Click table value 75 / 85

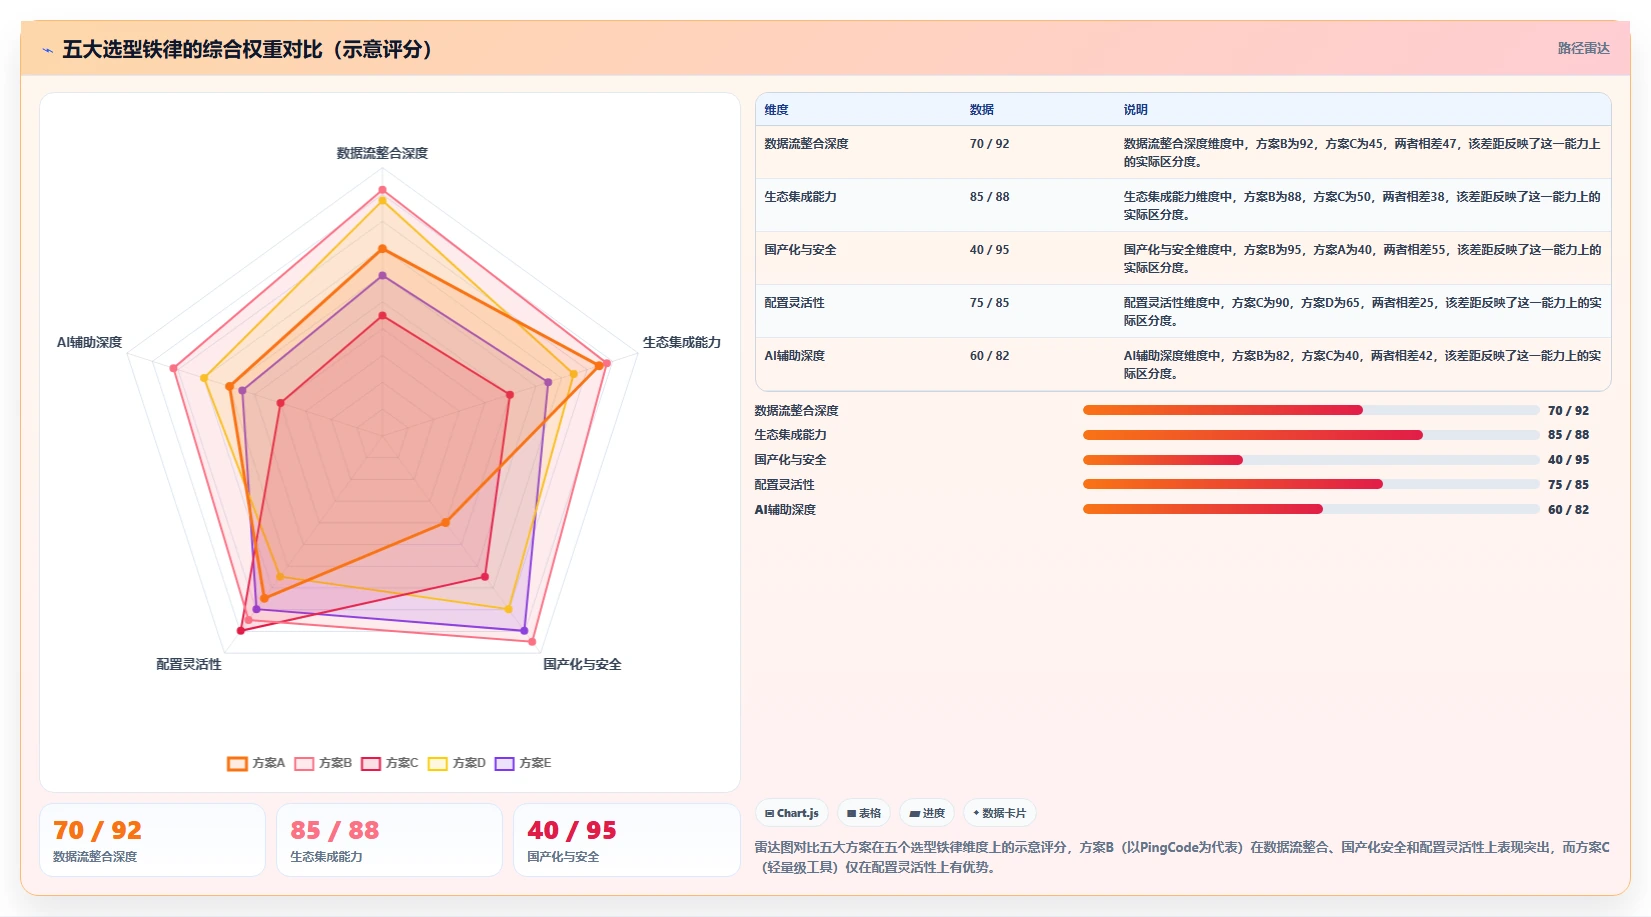click(x=989, y=303)
